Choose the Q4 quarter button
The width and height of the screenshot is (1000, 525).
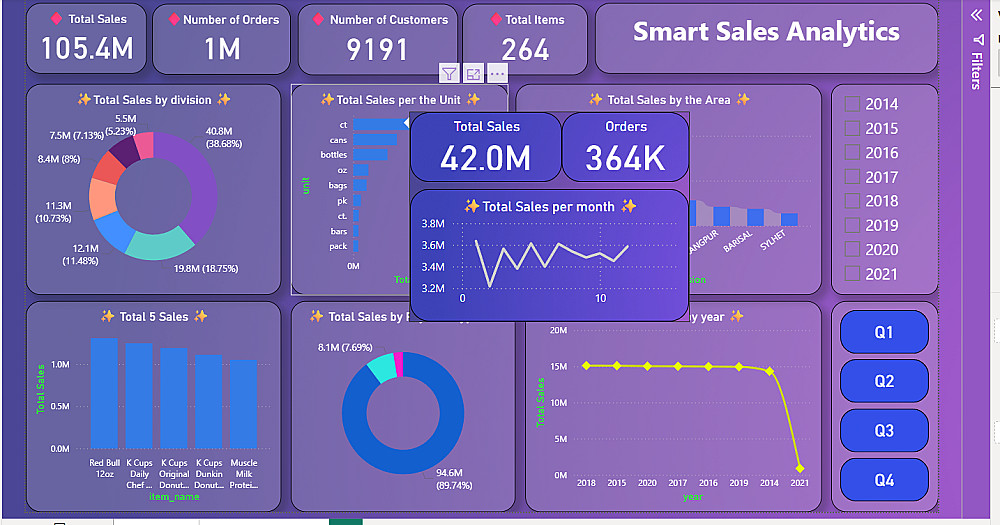click(884, 480)
